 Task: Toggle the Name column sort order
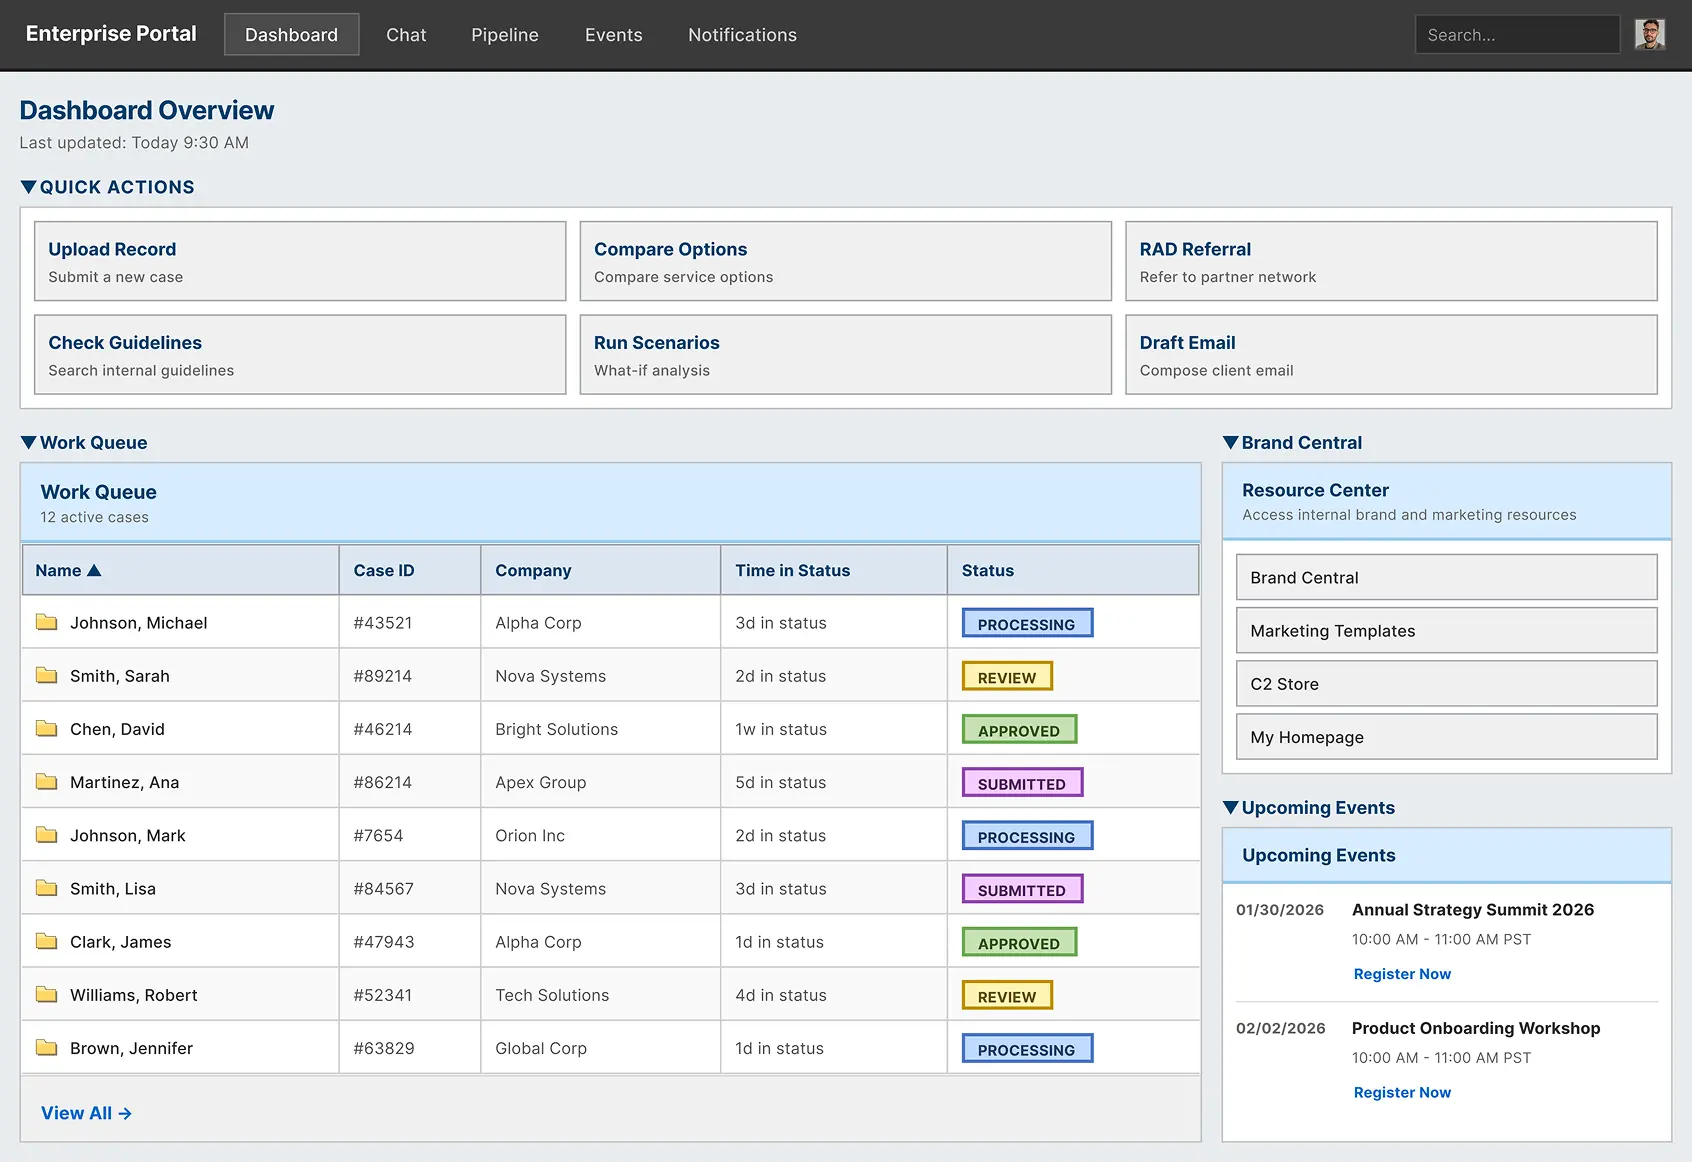click(x=68, y=570)
